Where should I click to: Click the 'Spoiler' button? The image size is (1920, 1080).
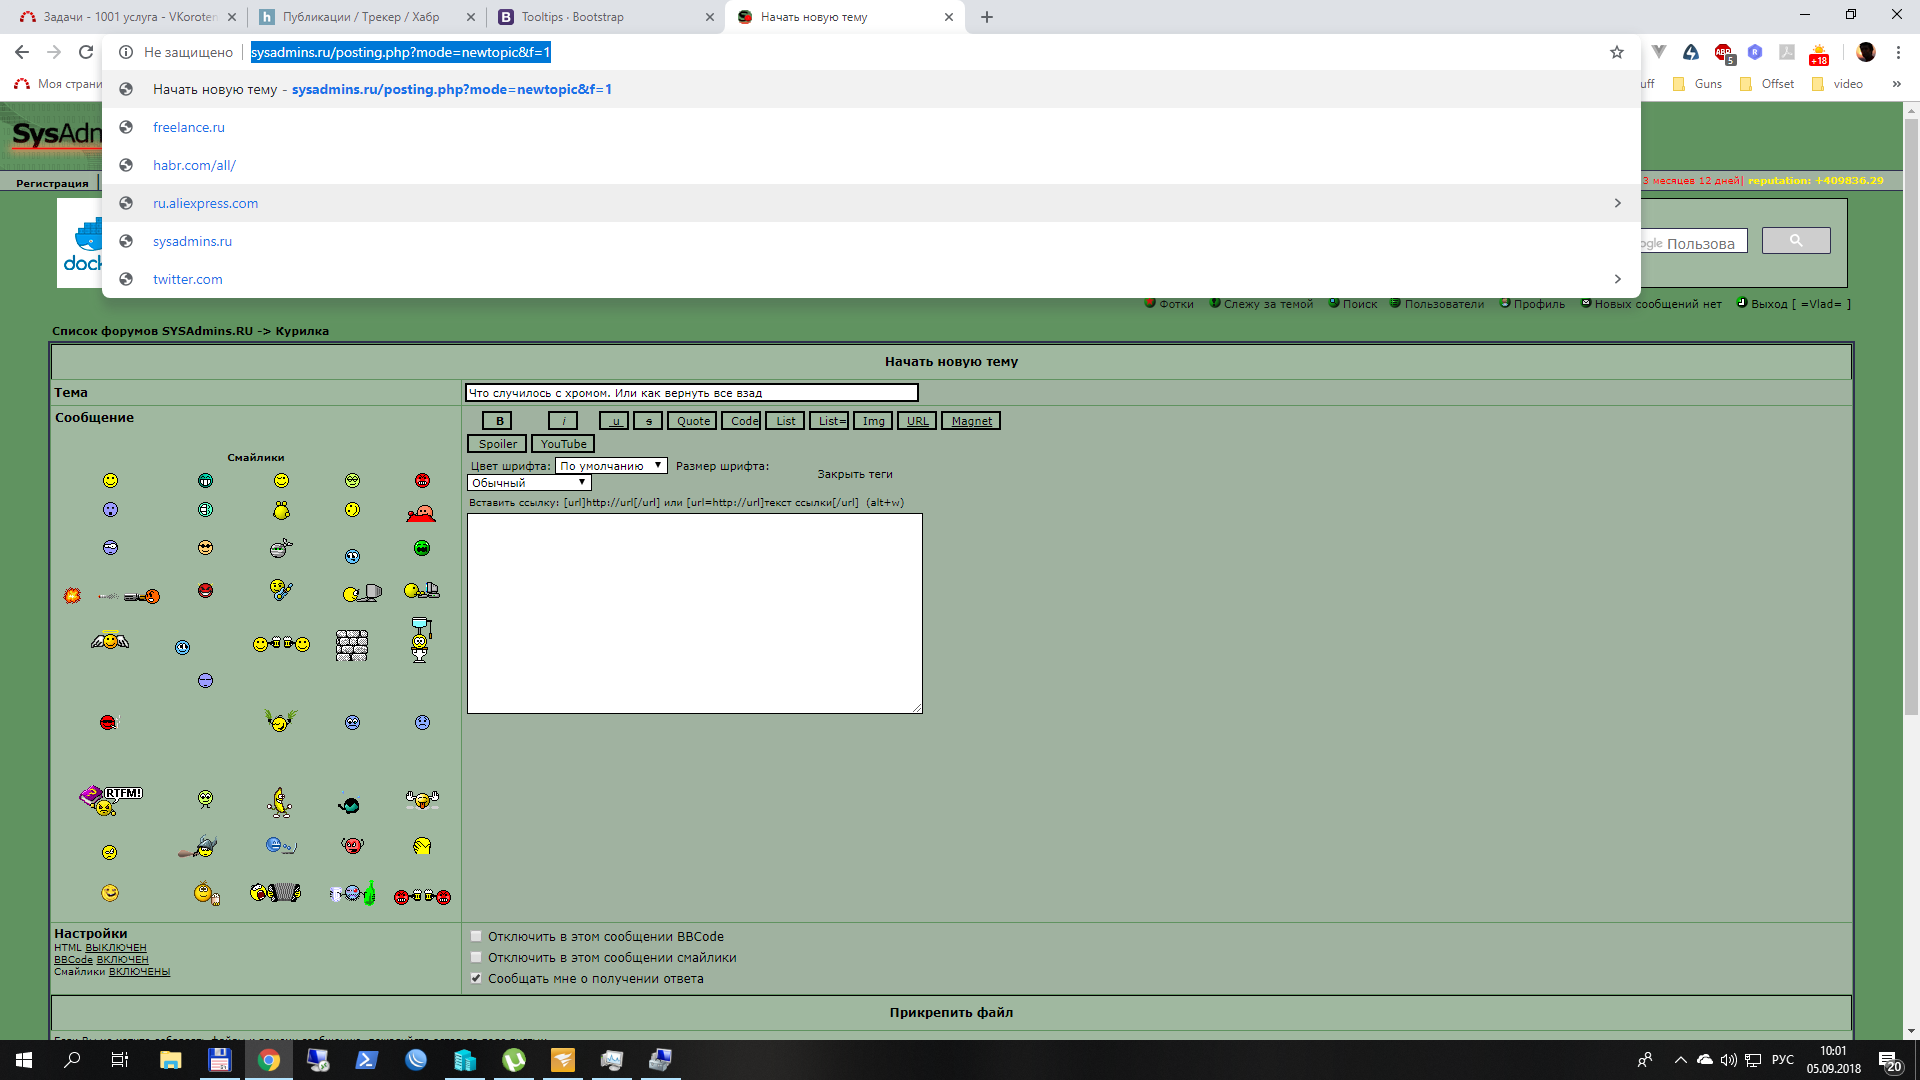(x=497, y=444)
